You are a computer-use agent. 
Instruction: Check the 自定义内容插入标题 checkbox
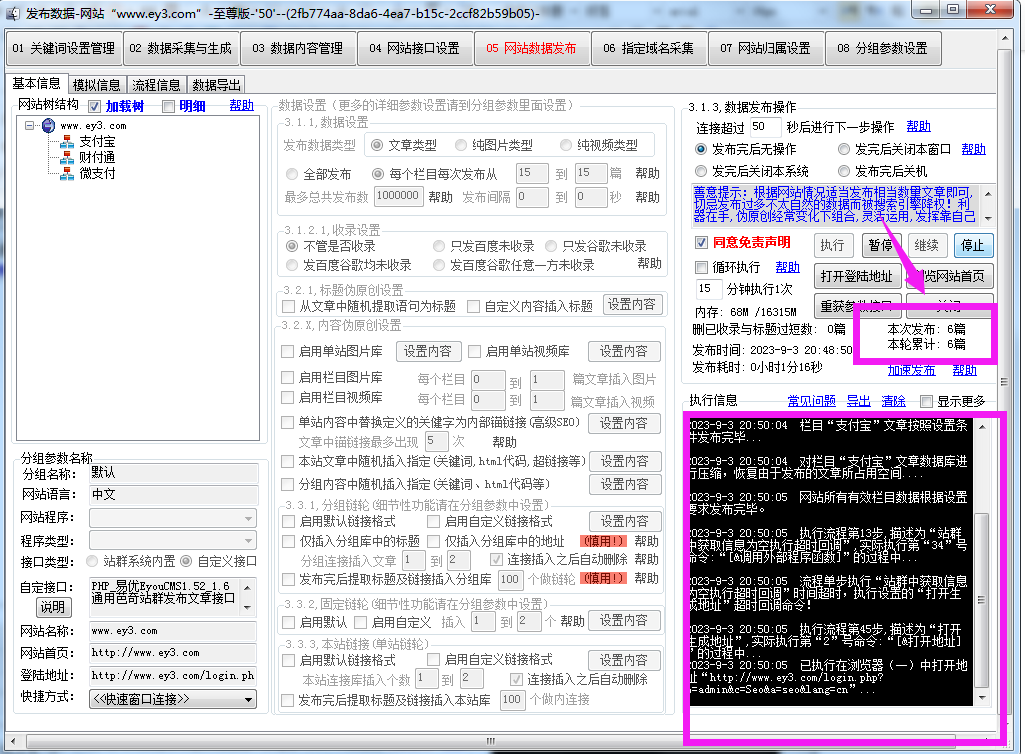click(473, 306)
